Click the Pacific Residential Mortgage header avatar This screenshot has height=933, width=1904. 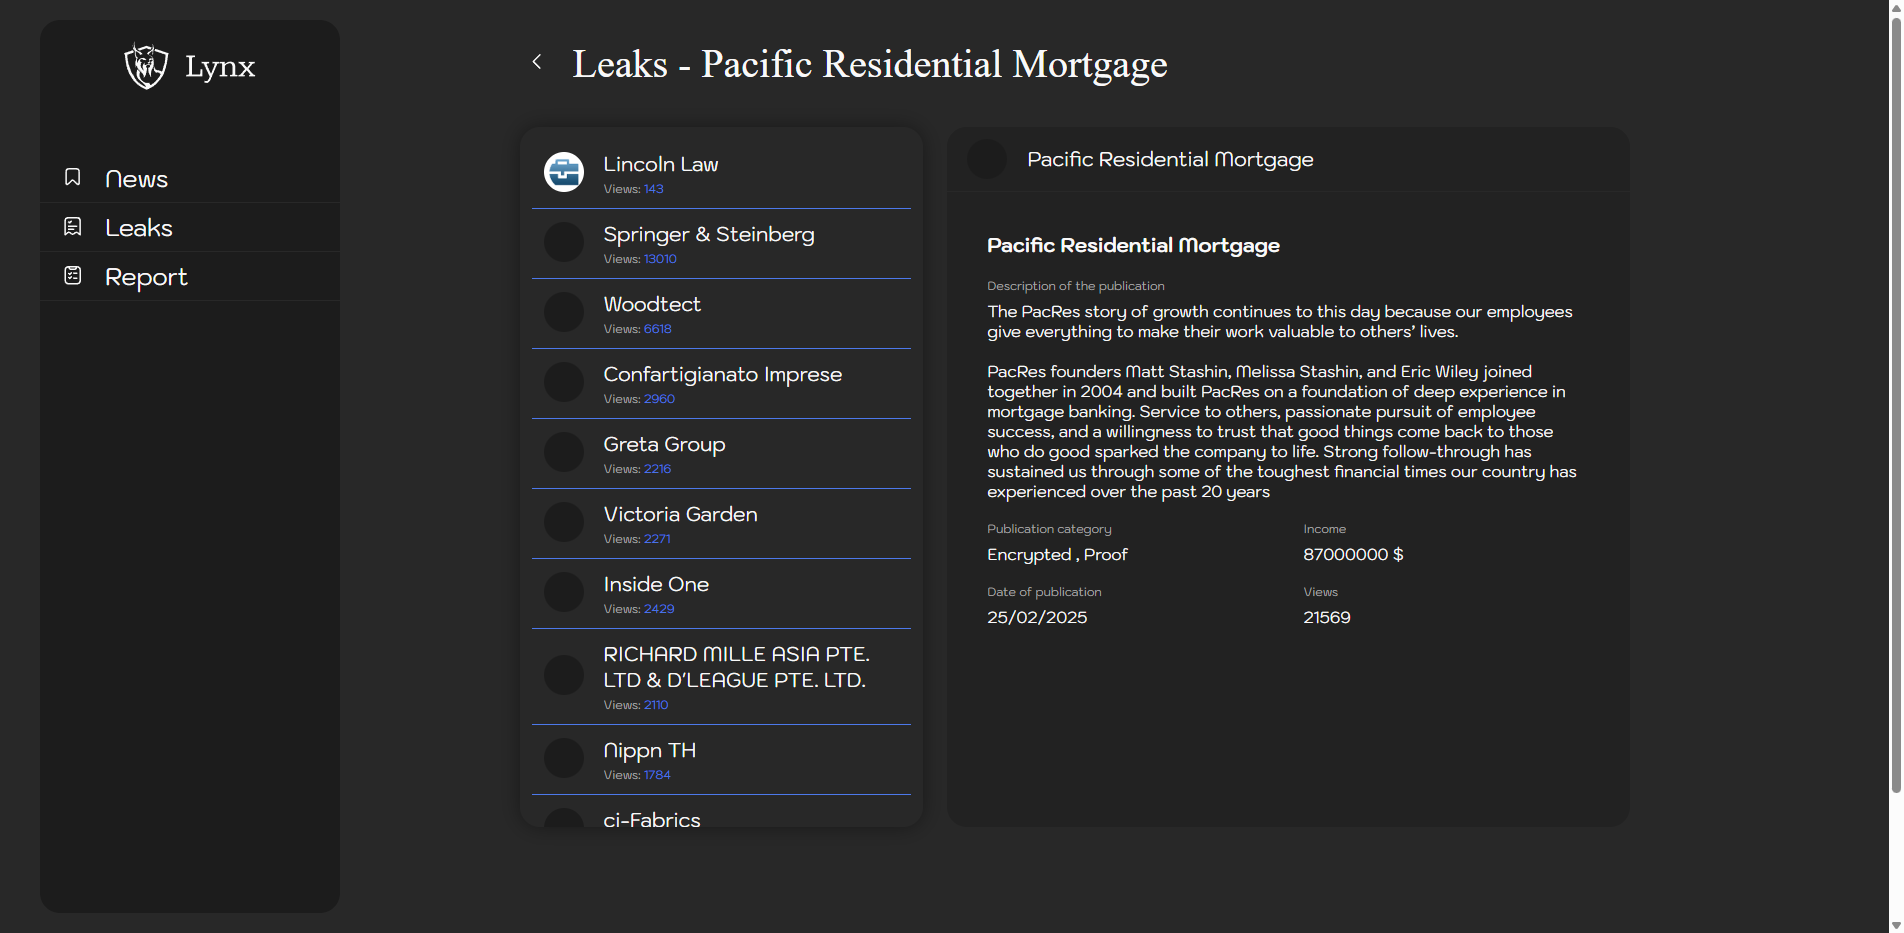[x=987, y=159]
